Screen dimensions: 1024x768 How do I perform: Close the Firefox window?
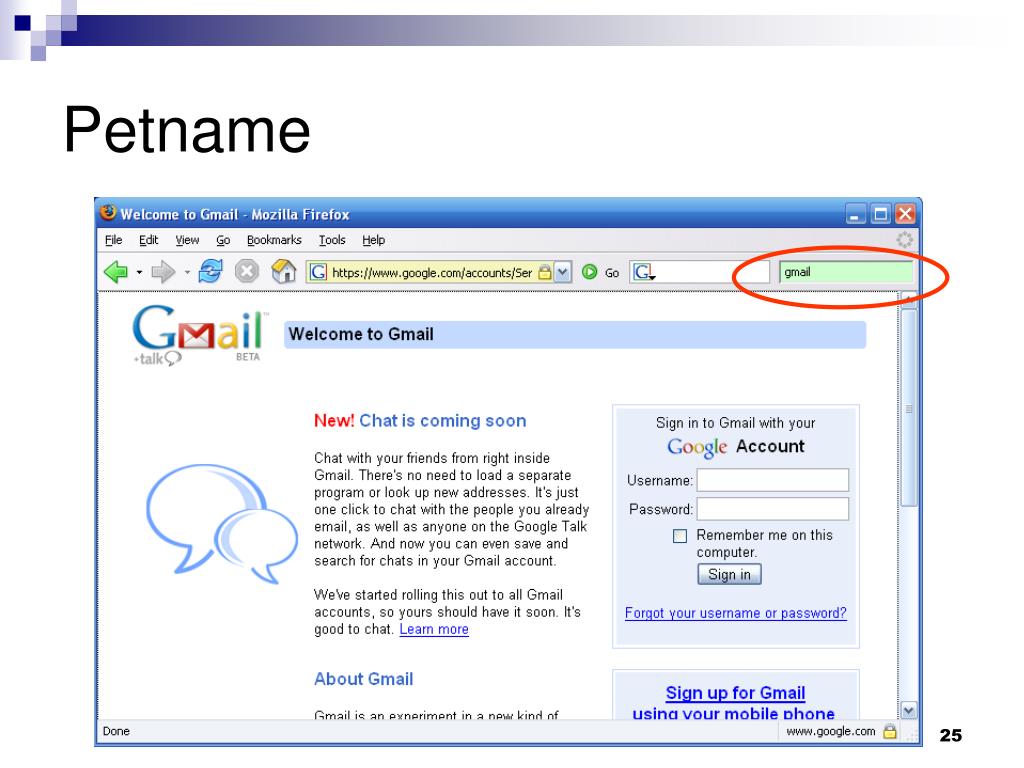click(x=905, y=214)
